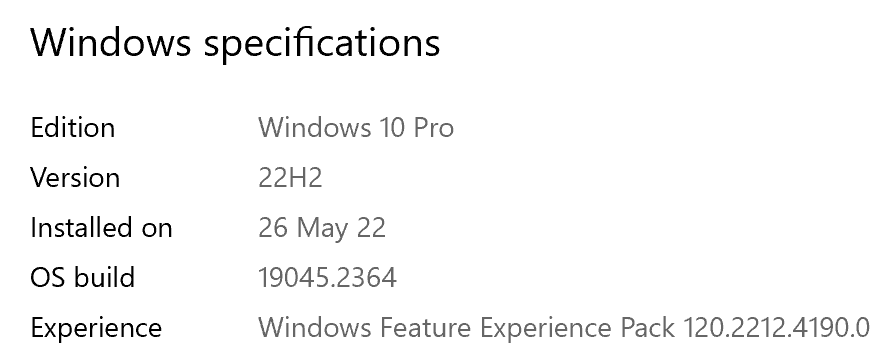Image resolution: width=892 pixels, height=361 pixels.
Task: Select the Edition label
Action: pyautogui.click(x=73, y=127)
